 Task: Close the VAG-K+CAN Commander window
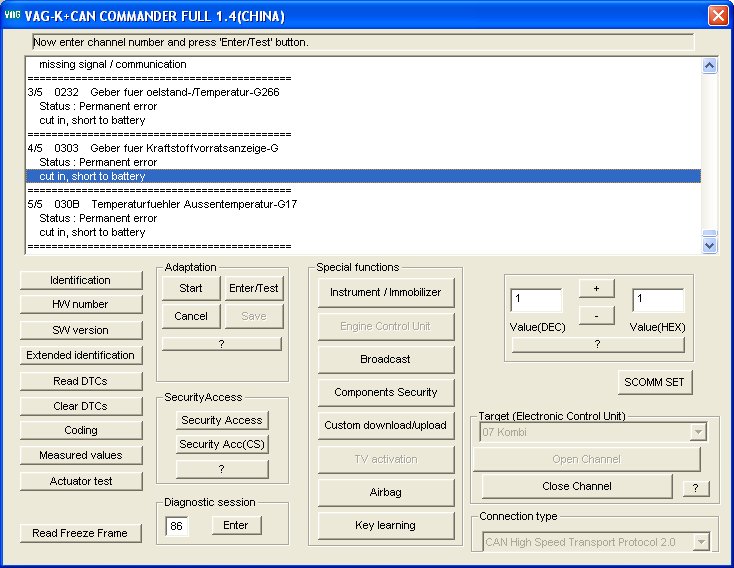point(718,15)
